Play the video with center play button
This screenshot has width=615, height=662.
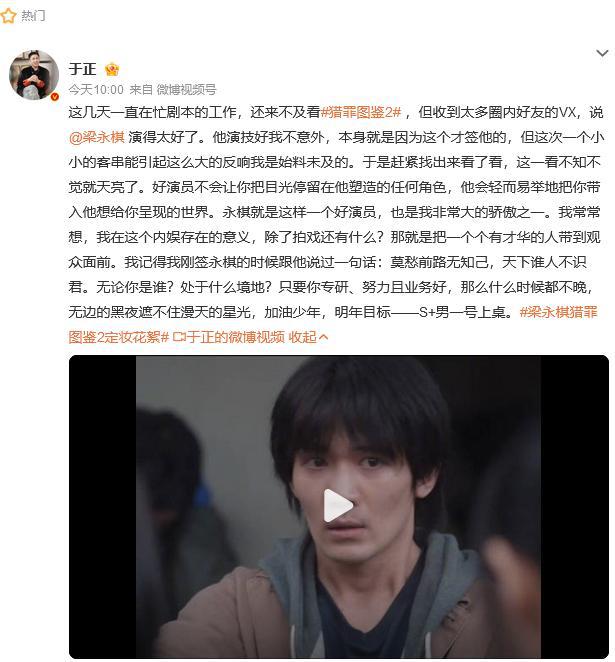[338, 505]
